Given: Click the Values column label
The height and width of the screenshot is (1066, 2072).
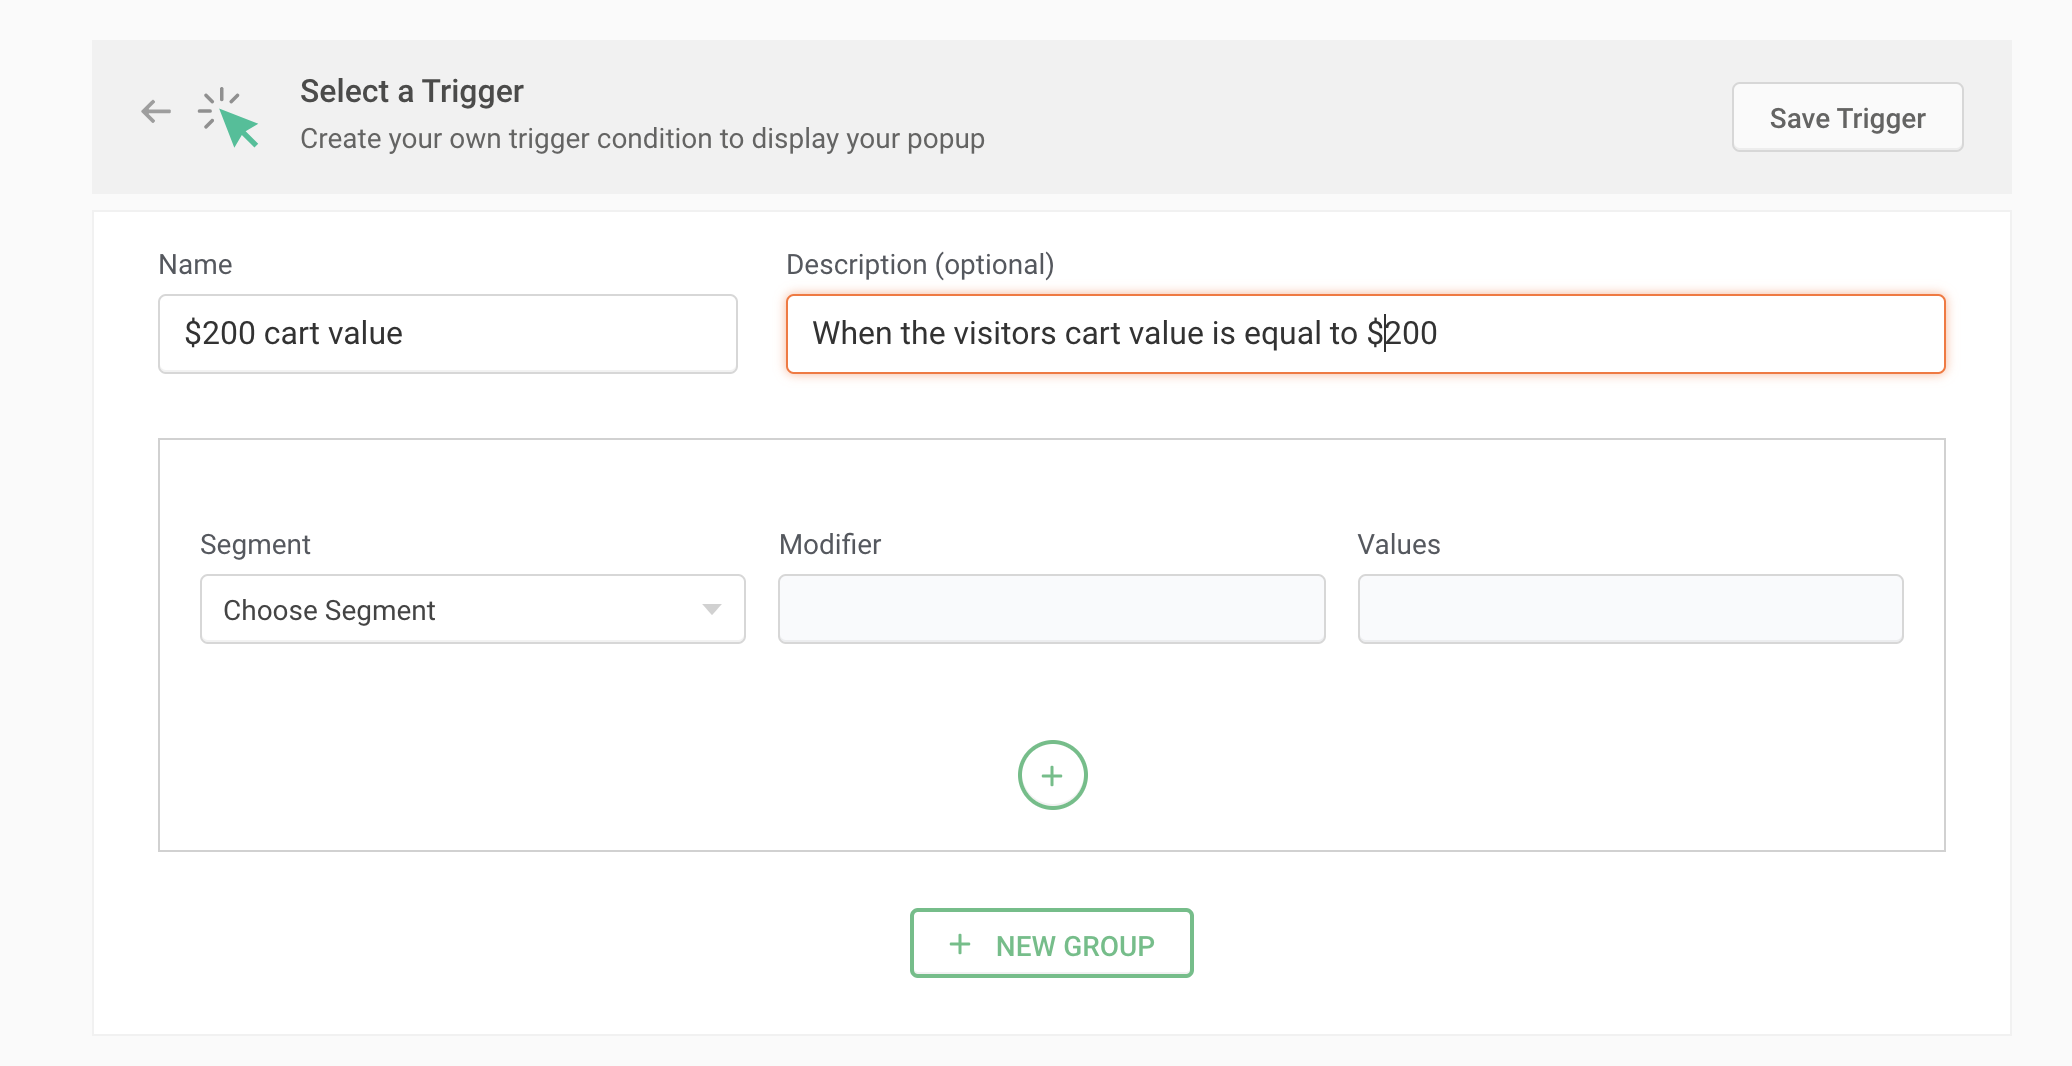Looking at the screenshot, I should 1398,544.
